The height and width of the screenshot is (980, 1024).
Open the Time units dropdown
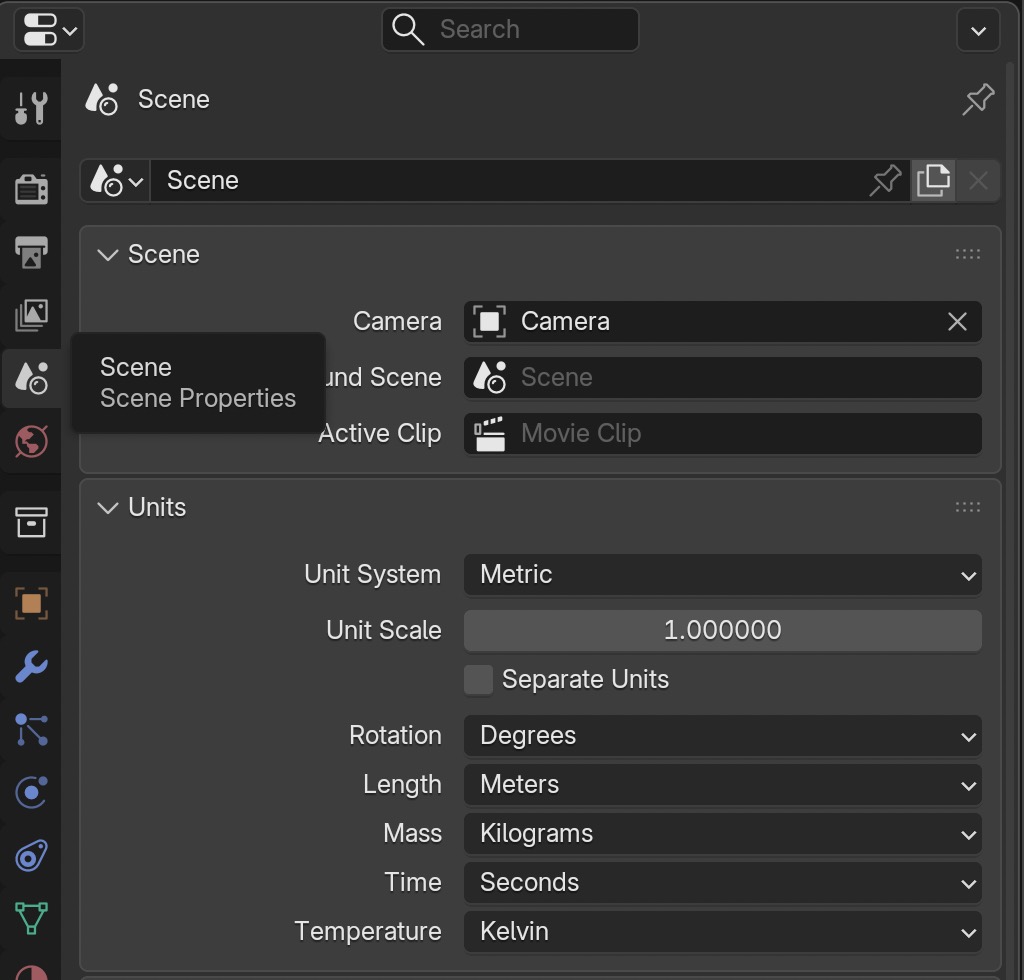(722, 883)
